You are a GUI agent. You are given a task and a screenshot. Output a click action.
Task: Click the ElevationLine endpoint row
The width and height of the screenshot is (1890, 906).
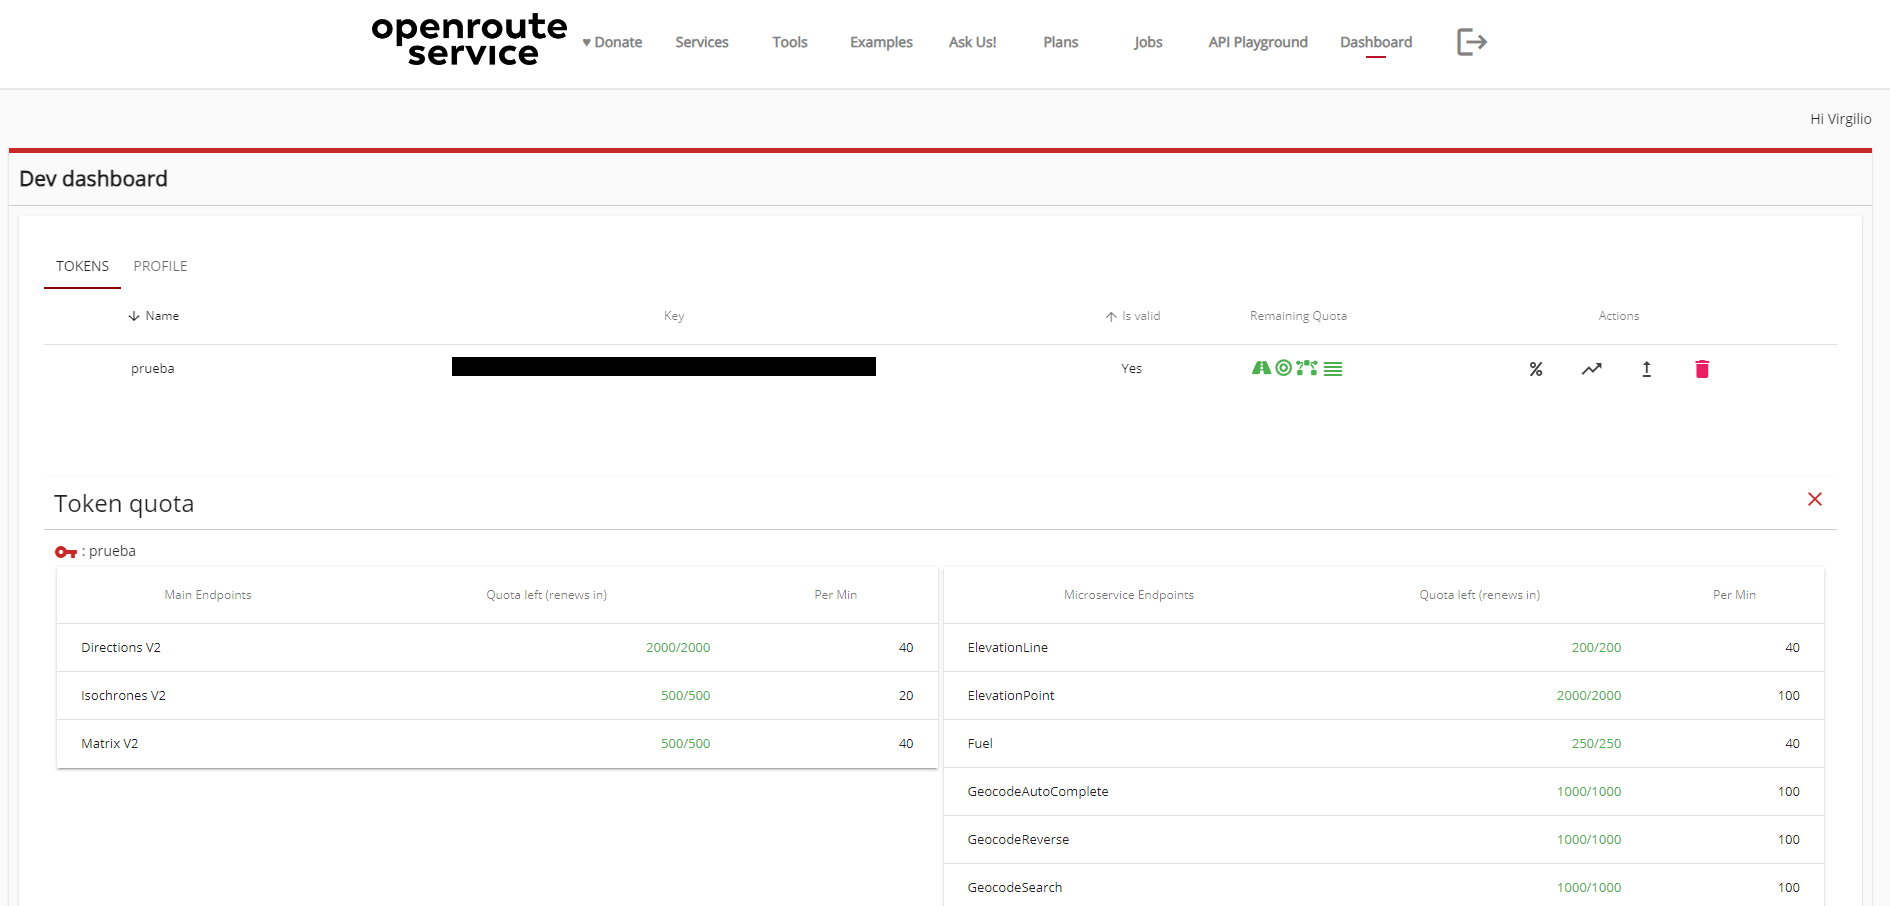pyautogui.click(x=1384, y=648)
